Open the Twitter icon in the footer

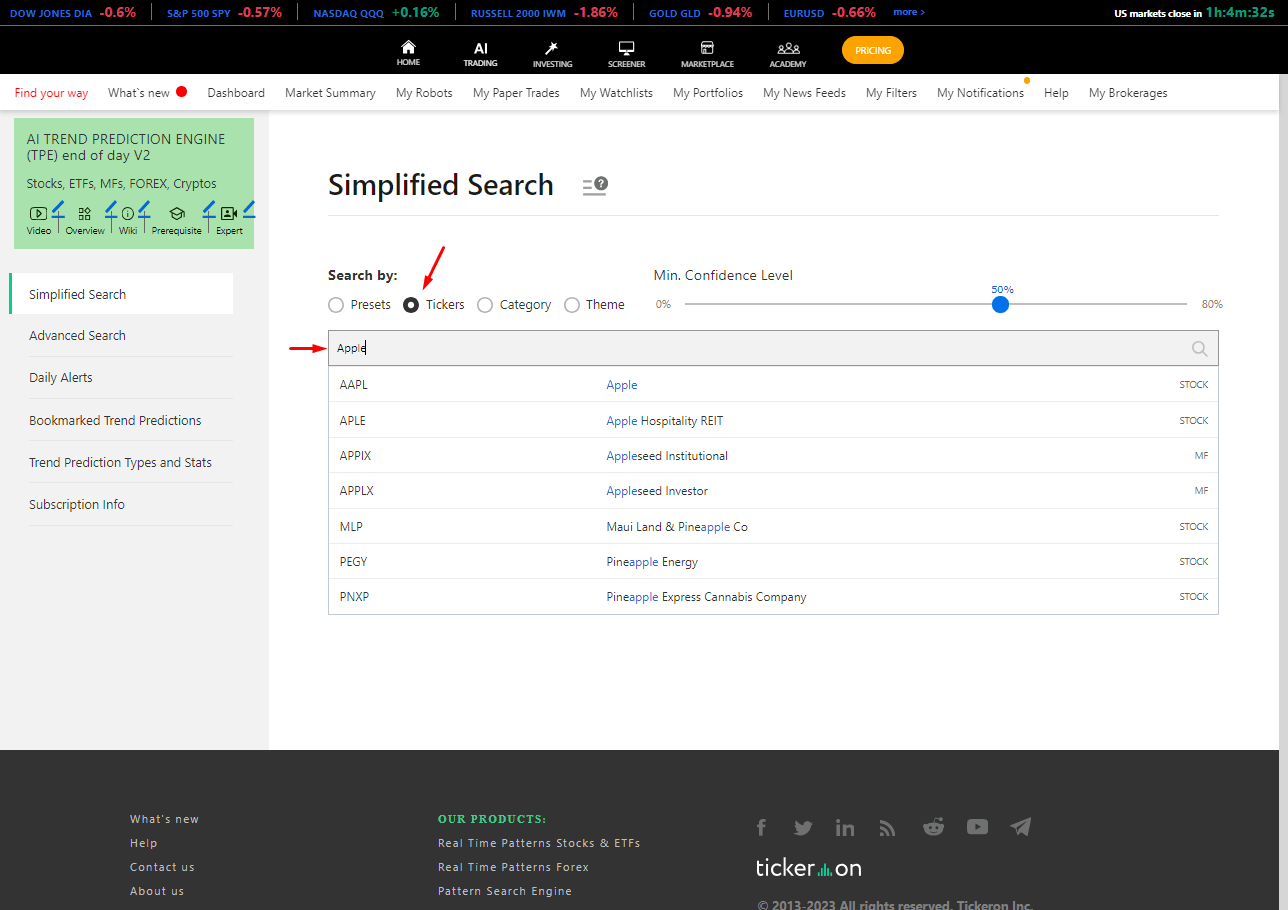point(803,827)
